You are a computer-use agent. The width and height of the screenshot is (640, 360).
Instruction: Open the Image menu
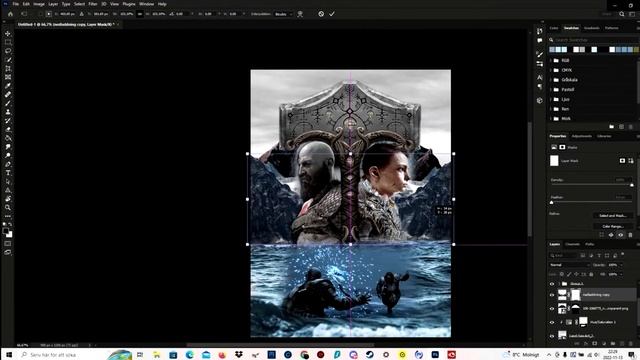[x=39, y=4]
